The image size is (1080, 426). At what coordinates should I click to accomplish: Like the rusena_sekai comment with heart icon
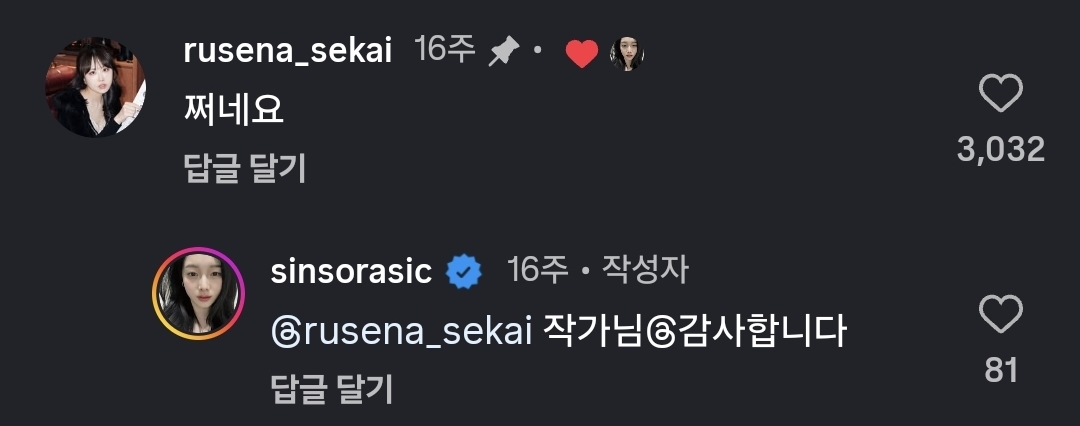1000,96
